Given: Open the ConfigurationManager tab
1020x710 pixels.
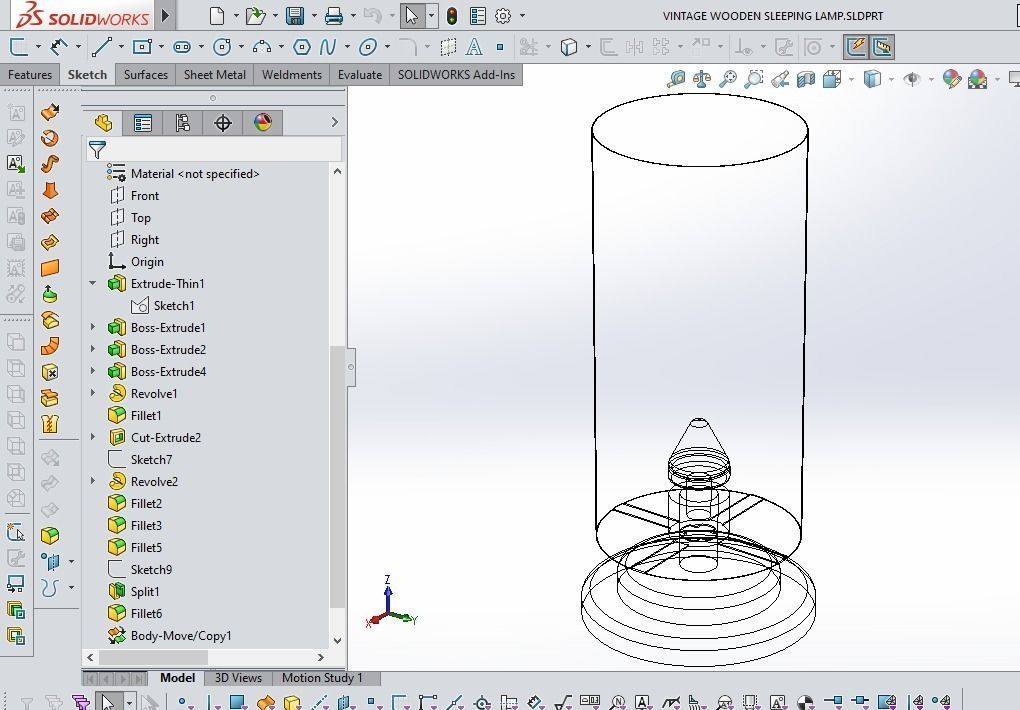Looking at the screenshot, I should (183, 122).
